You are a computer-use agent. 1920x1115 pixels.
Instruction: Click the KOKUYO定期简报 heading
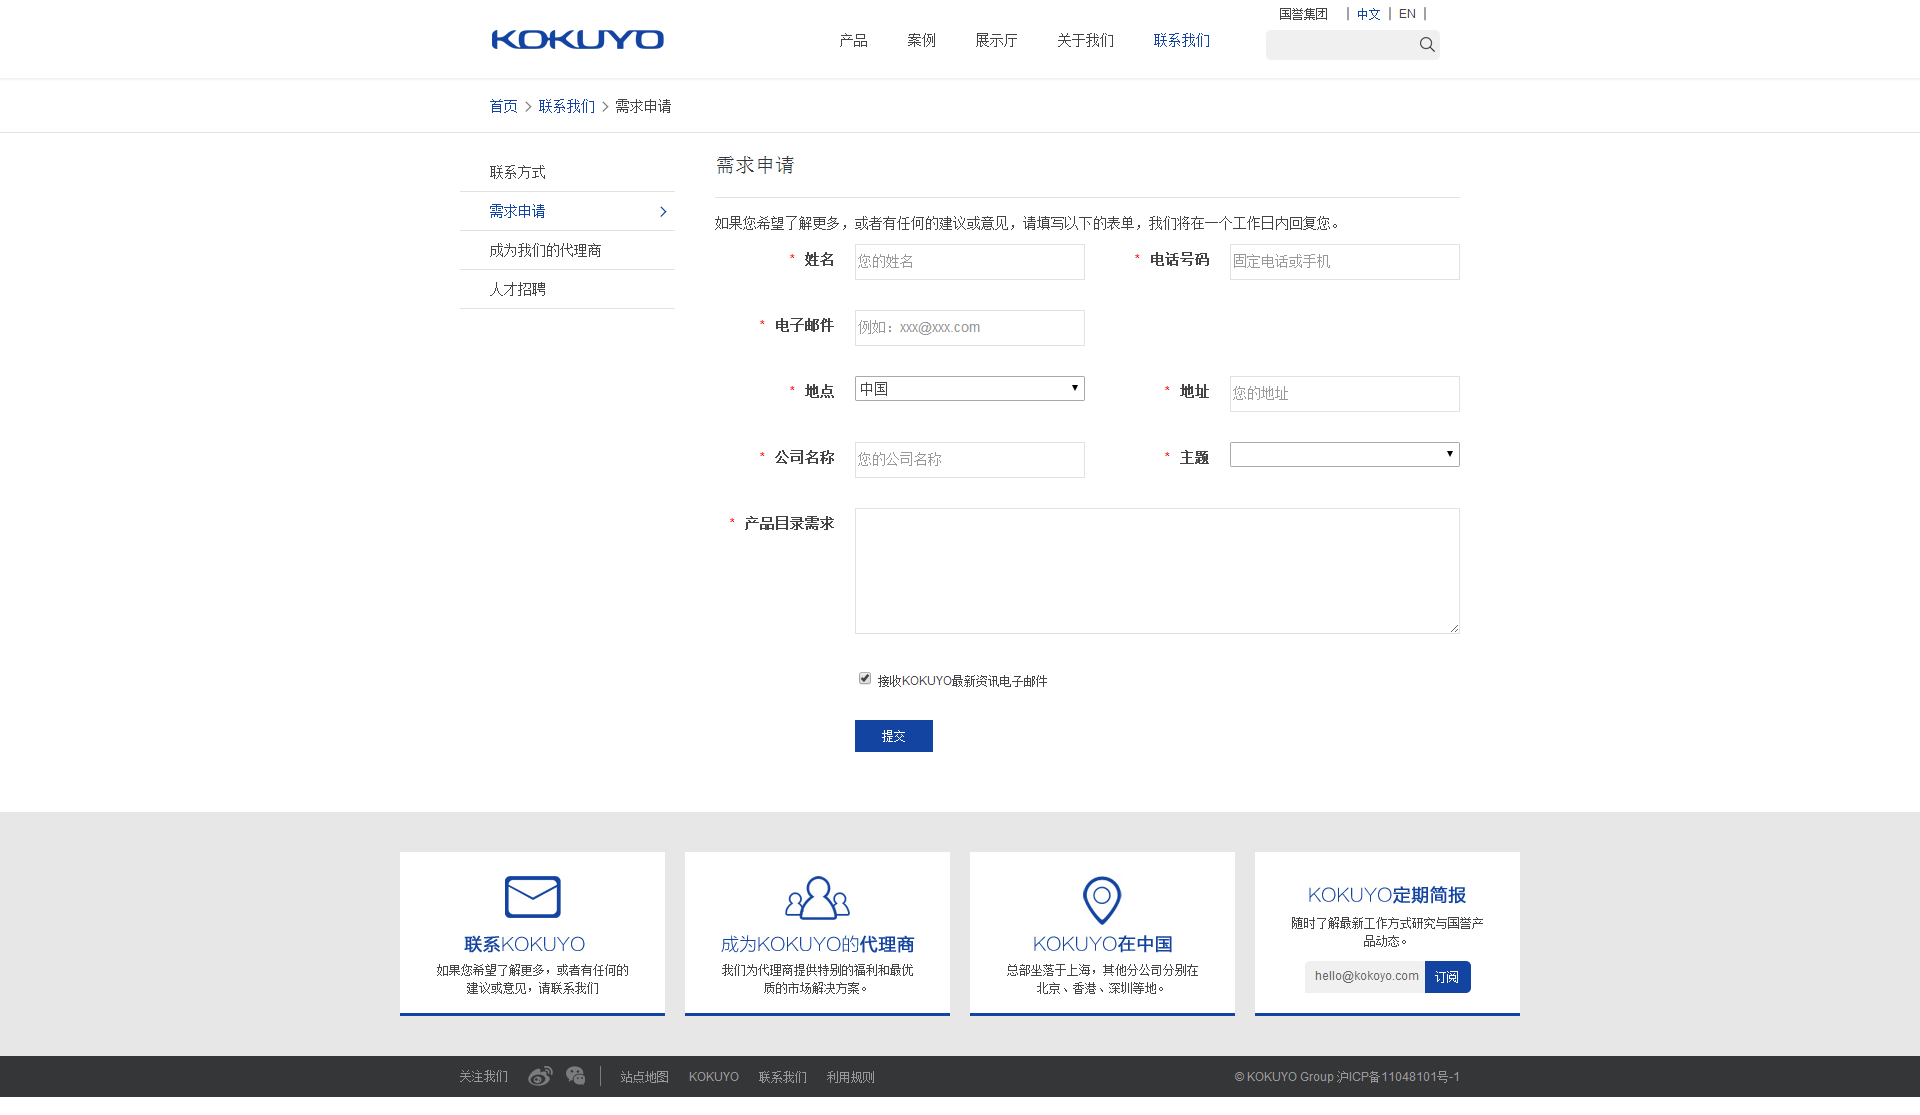pyautogui.click(x=1387, y=895)
